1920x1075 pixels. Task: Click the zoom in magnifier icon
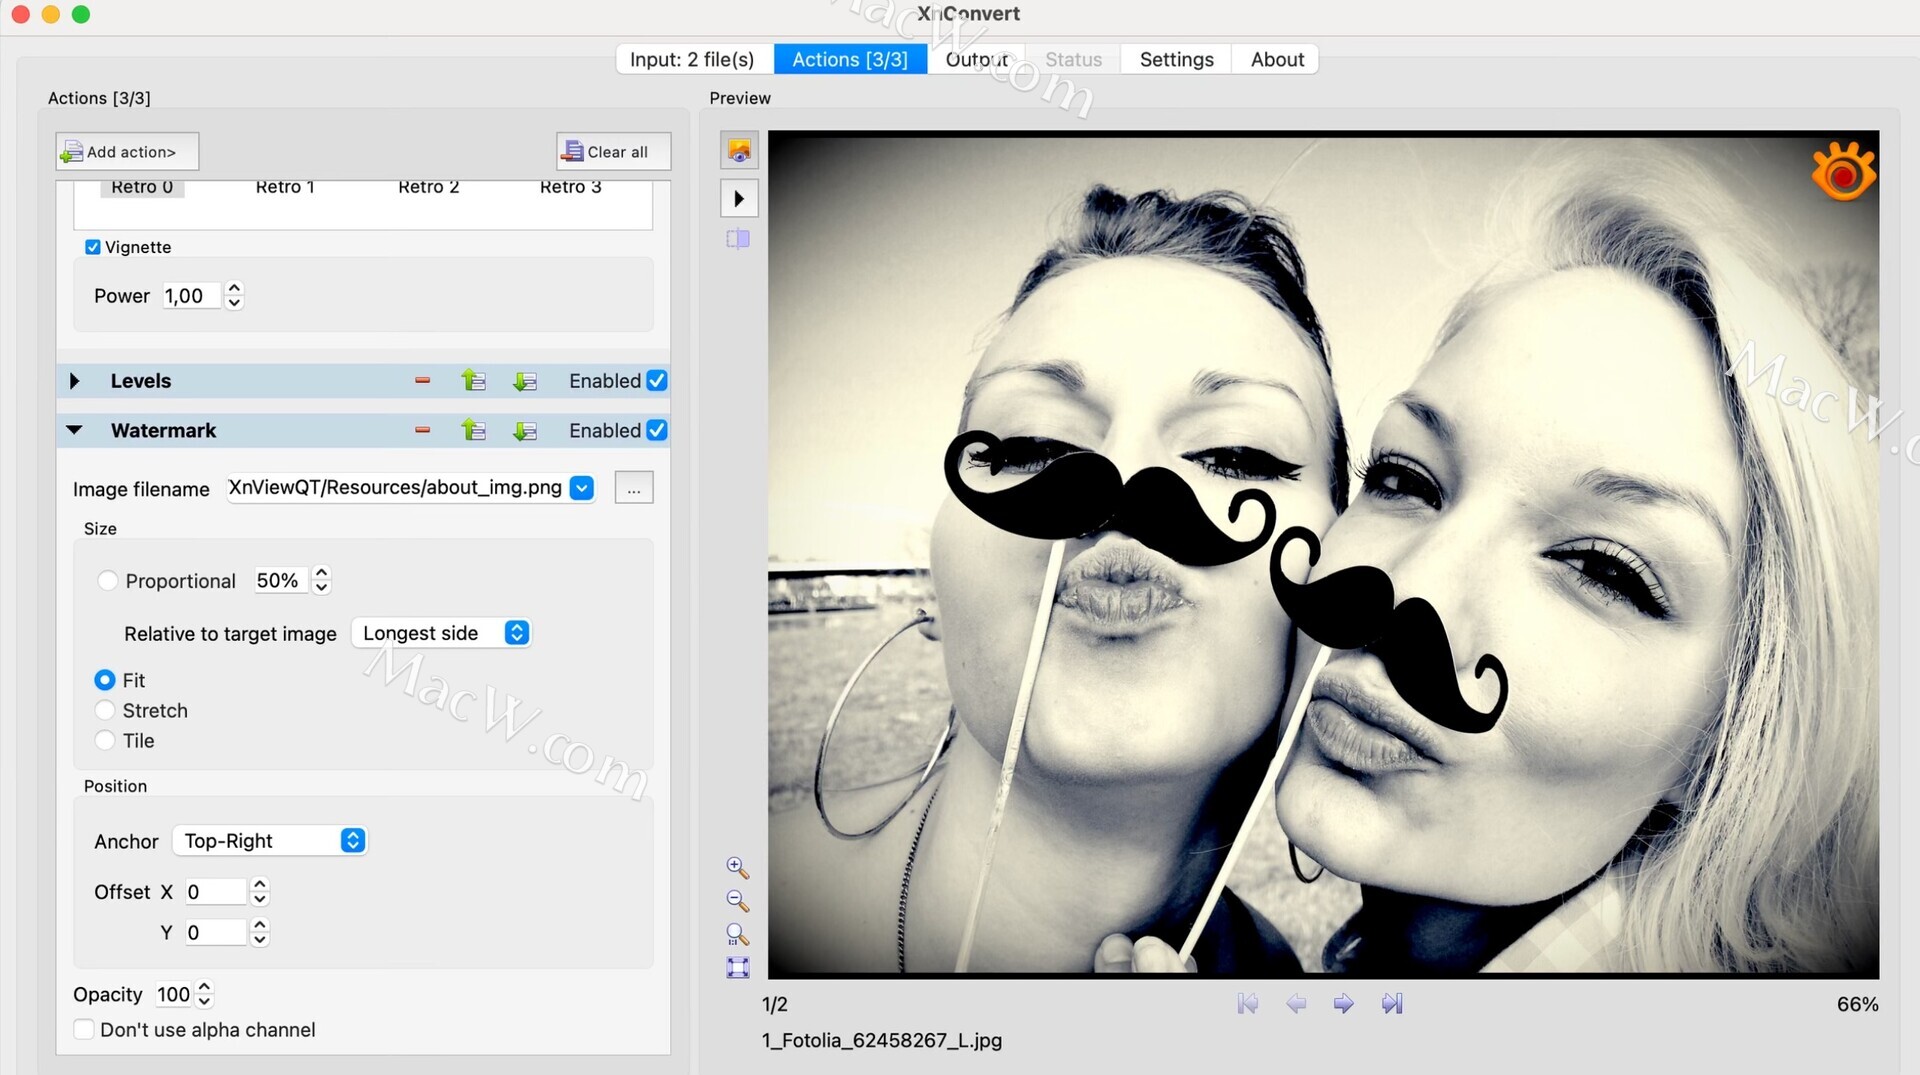(737, 867)
